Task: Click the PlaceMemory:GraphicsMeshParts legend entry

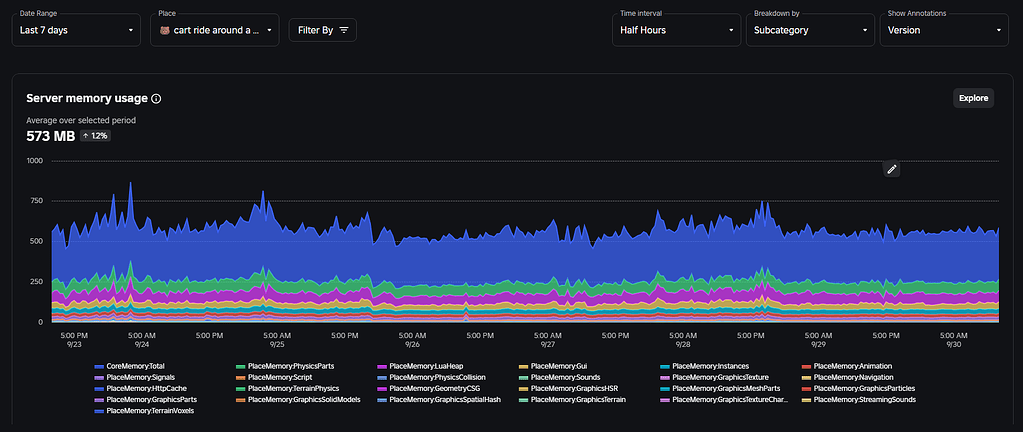Action: (x=718, y=388)
